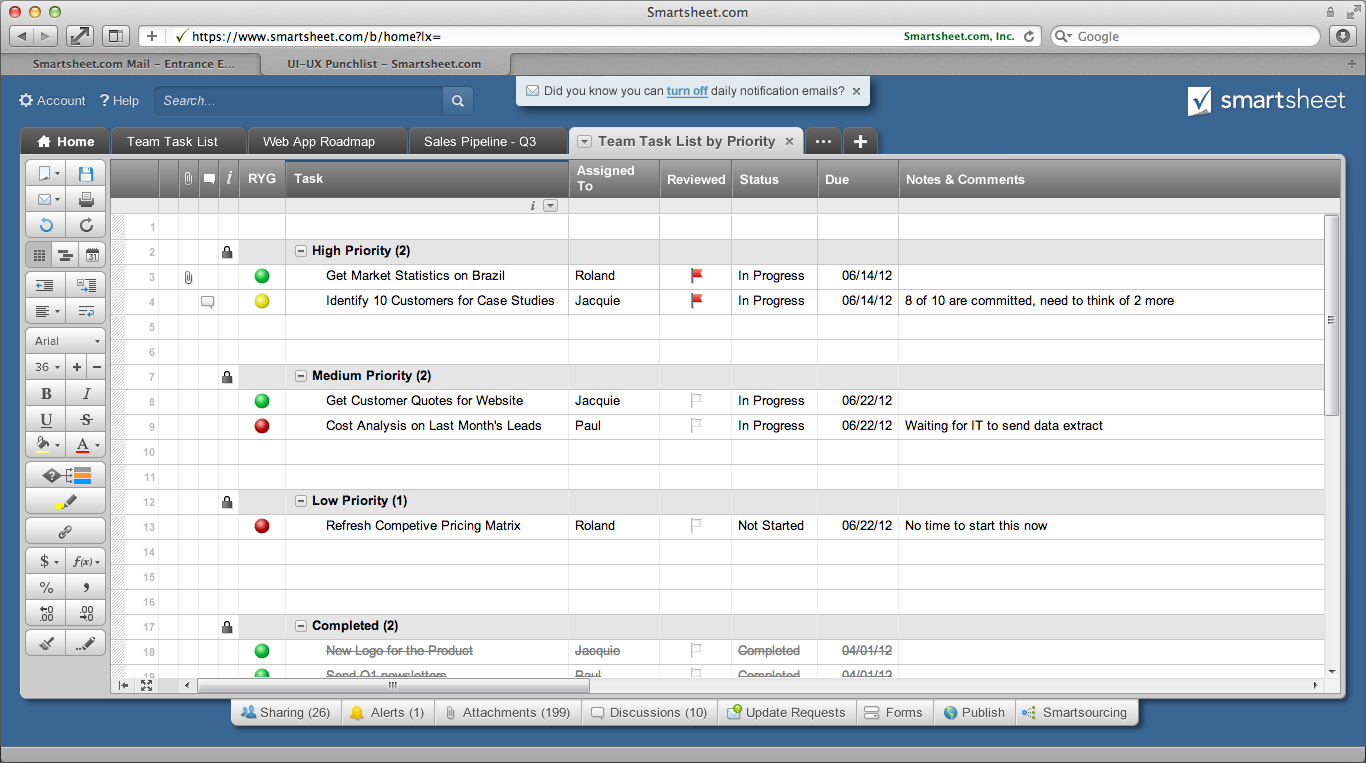1366x763 pixels.
Task: Toggle Reviewed flag for Identify 10 Customers
Action: tap(697, 301)
